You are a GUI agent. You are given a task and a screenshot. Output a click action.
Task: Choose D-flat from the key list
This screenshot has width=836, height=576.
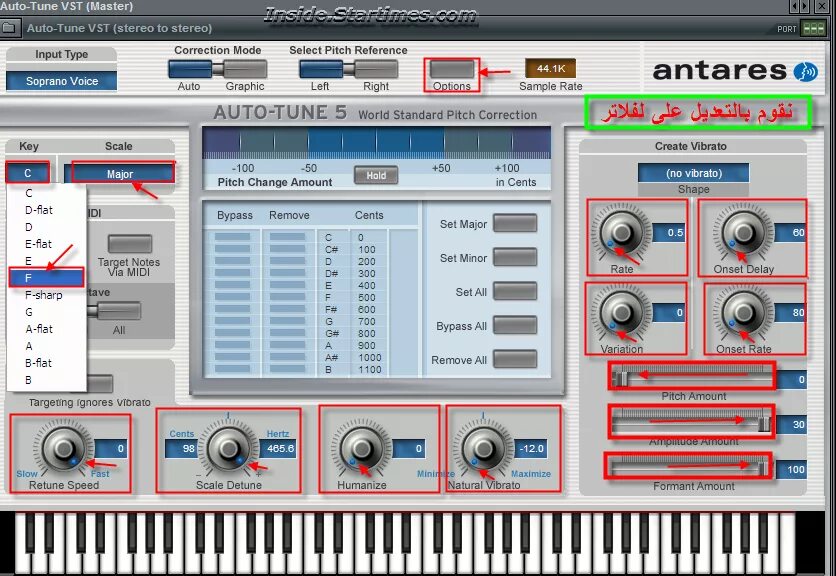pos(46,210)
